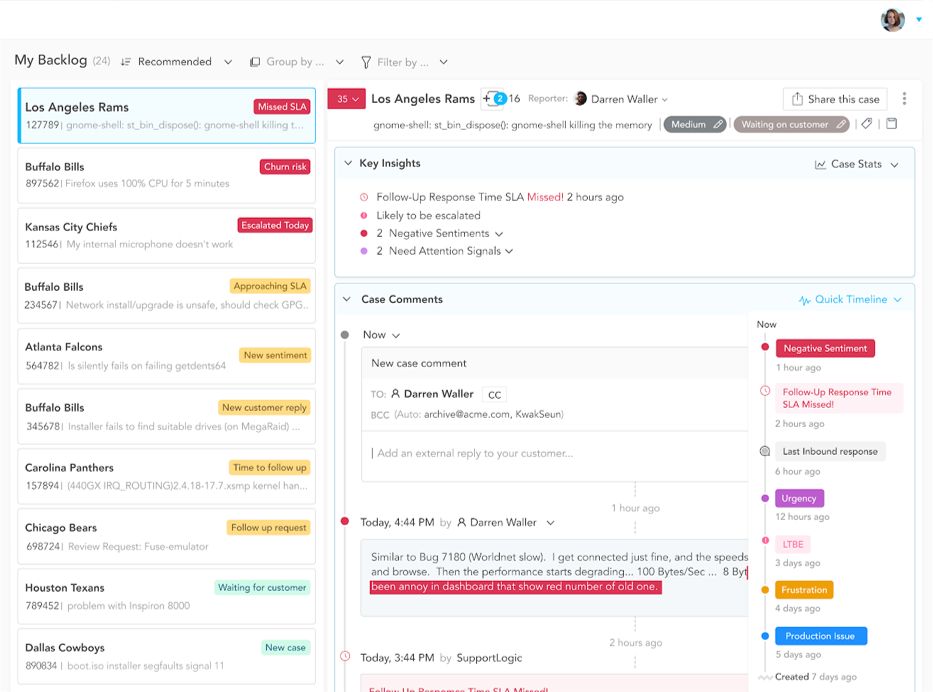This screenshot has width=933, height=692.
Task: Click Share this case button
Action: [835, 99]
